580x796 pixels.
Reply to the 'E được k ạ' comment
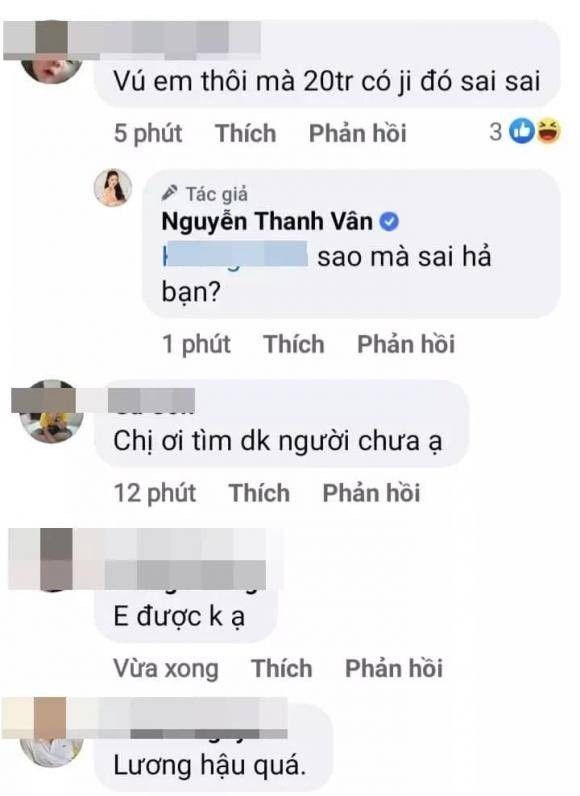click(394, 668)
